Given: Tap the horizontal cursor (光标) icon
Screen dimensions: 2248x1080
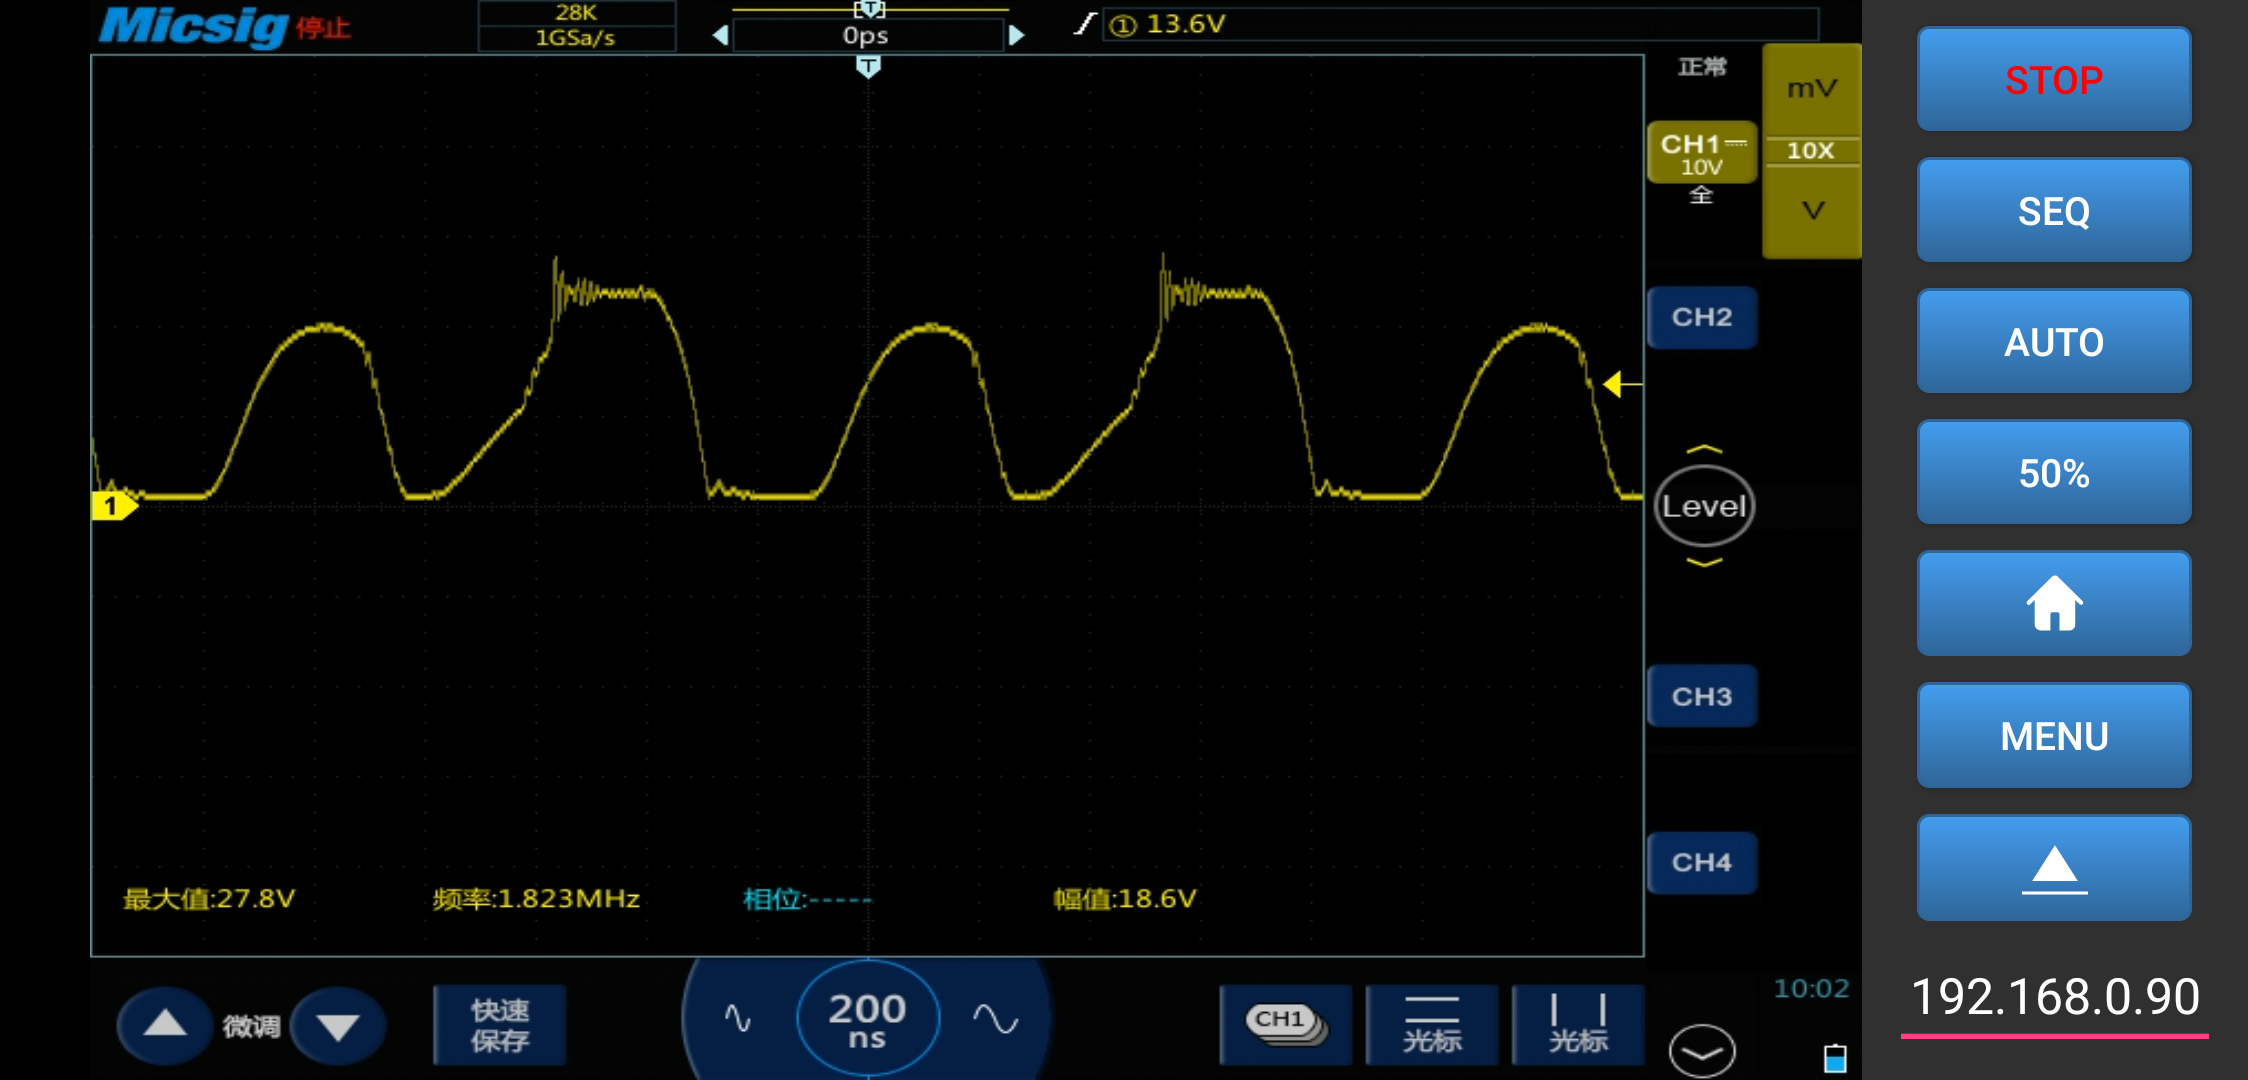Looking at the screenshot, I should pyautogui.click(x=1431, y=1024).
